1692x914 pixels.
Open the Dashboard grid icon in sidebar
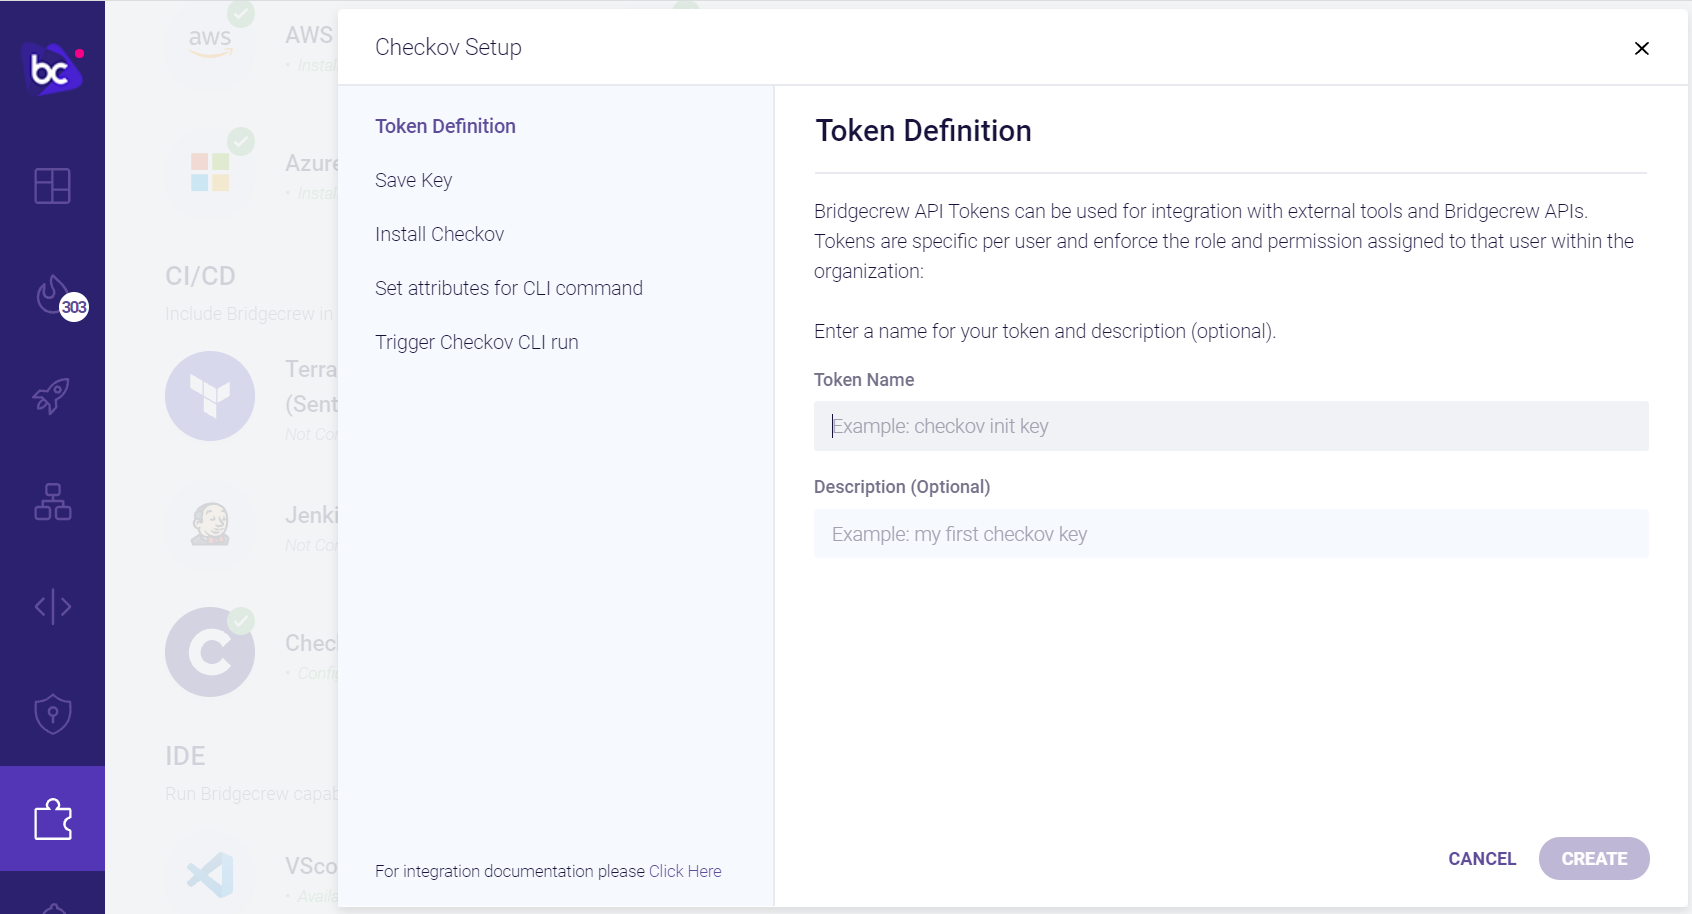(x=52, y=186)
